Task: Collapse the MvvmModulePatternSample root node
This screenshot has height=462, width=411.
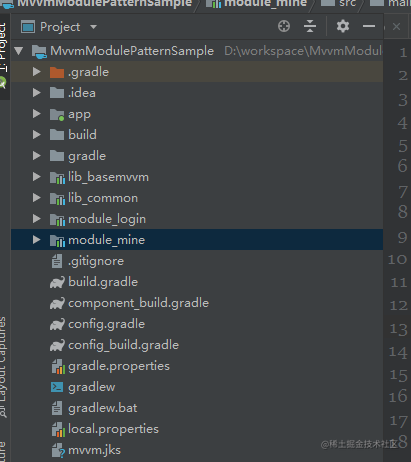Action: tap(19, 51)
